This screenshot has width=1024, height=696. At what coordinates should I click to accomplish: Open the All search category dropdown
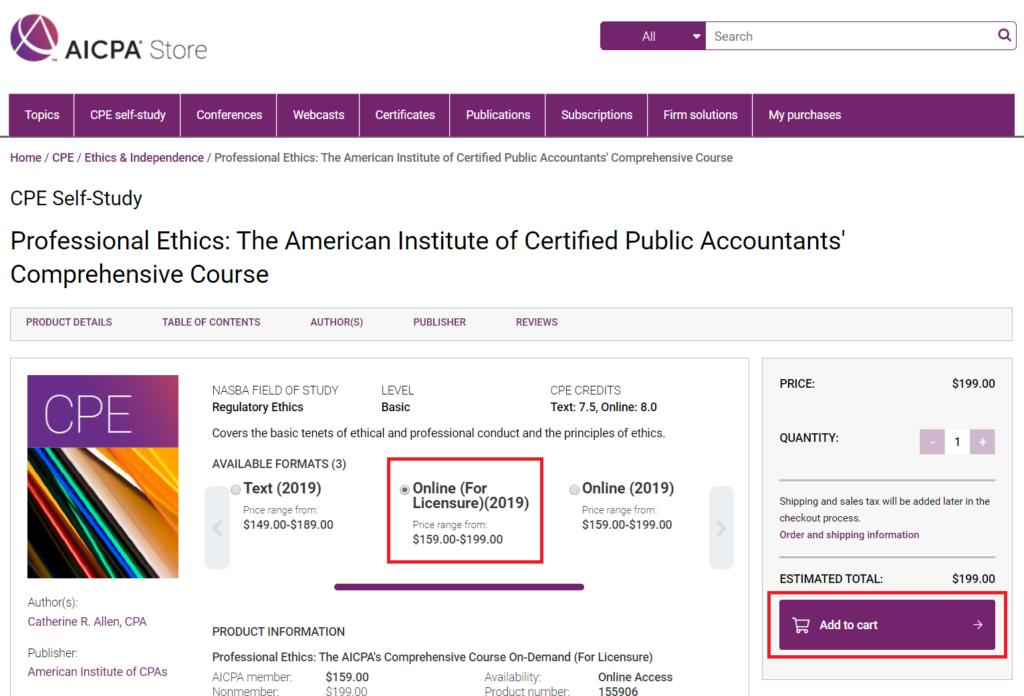click(653, 35)
